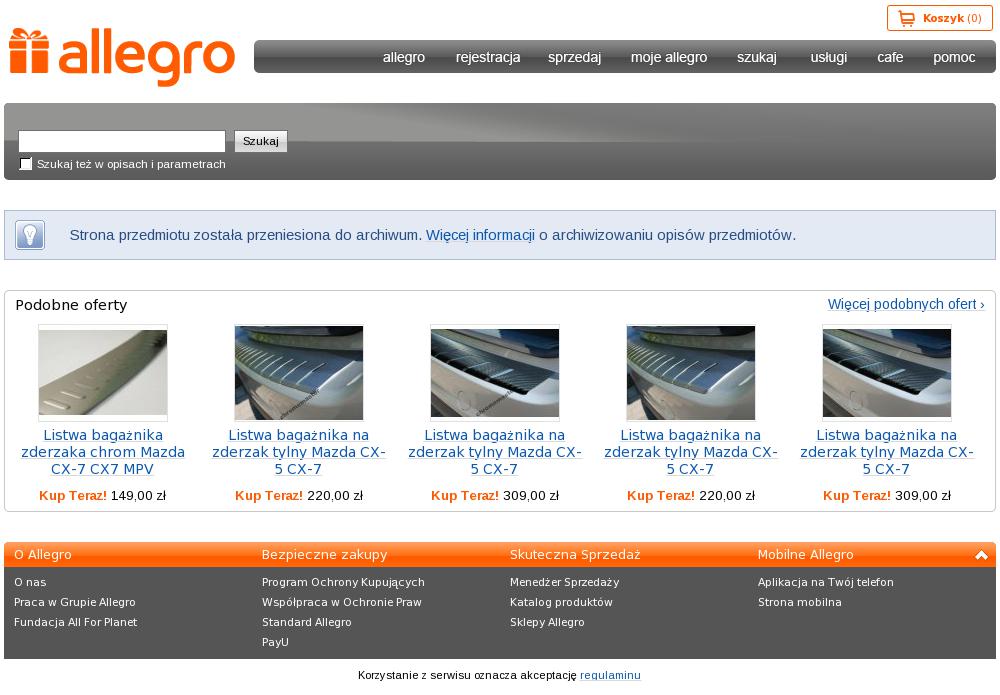Screen dimensions: 1000x695
Task: Enable Szukaj też w opisach i parametrach
Action: (26, 164)
